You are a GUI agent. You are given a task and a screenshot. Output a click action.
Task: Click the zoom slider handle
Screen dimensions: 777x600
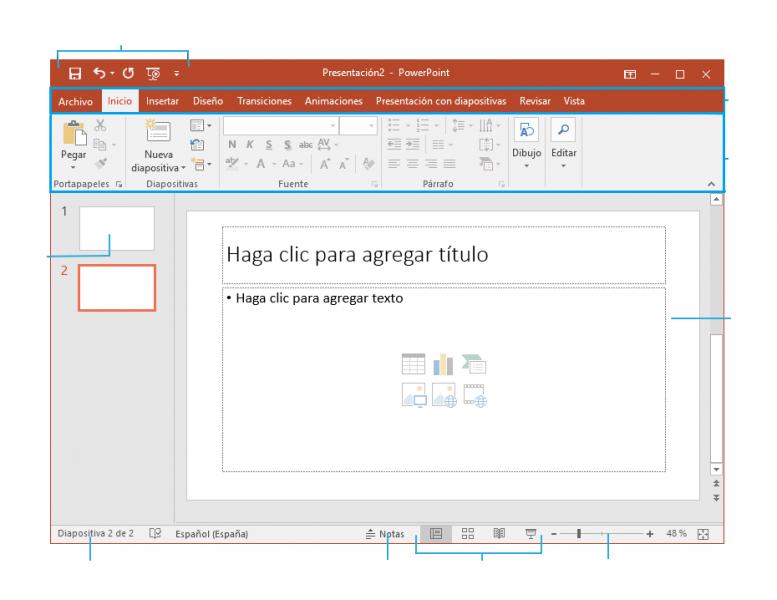pos(579,534)
